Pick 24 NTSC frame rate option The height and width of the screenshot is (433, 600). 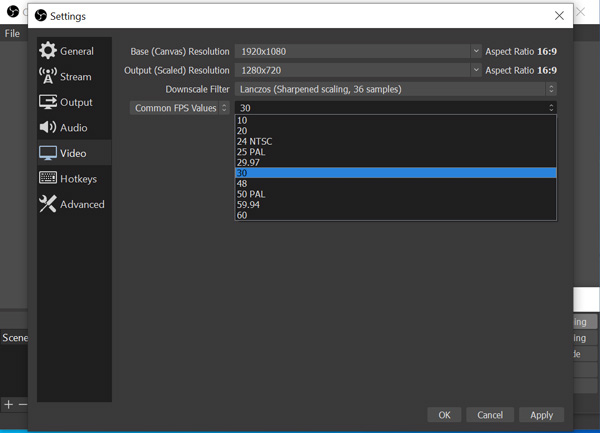254,141
